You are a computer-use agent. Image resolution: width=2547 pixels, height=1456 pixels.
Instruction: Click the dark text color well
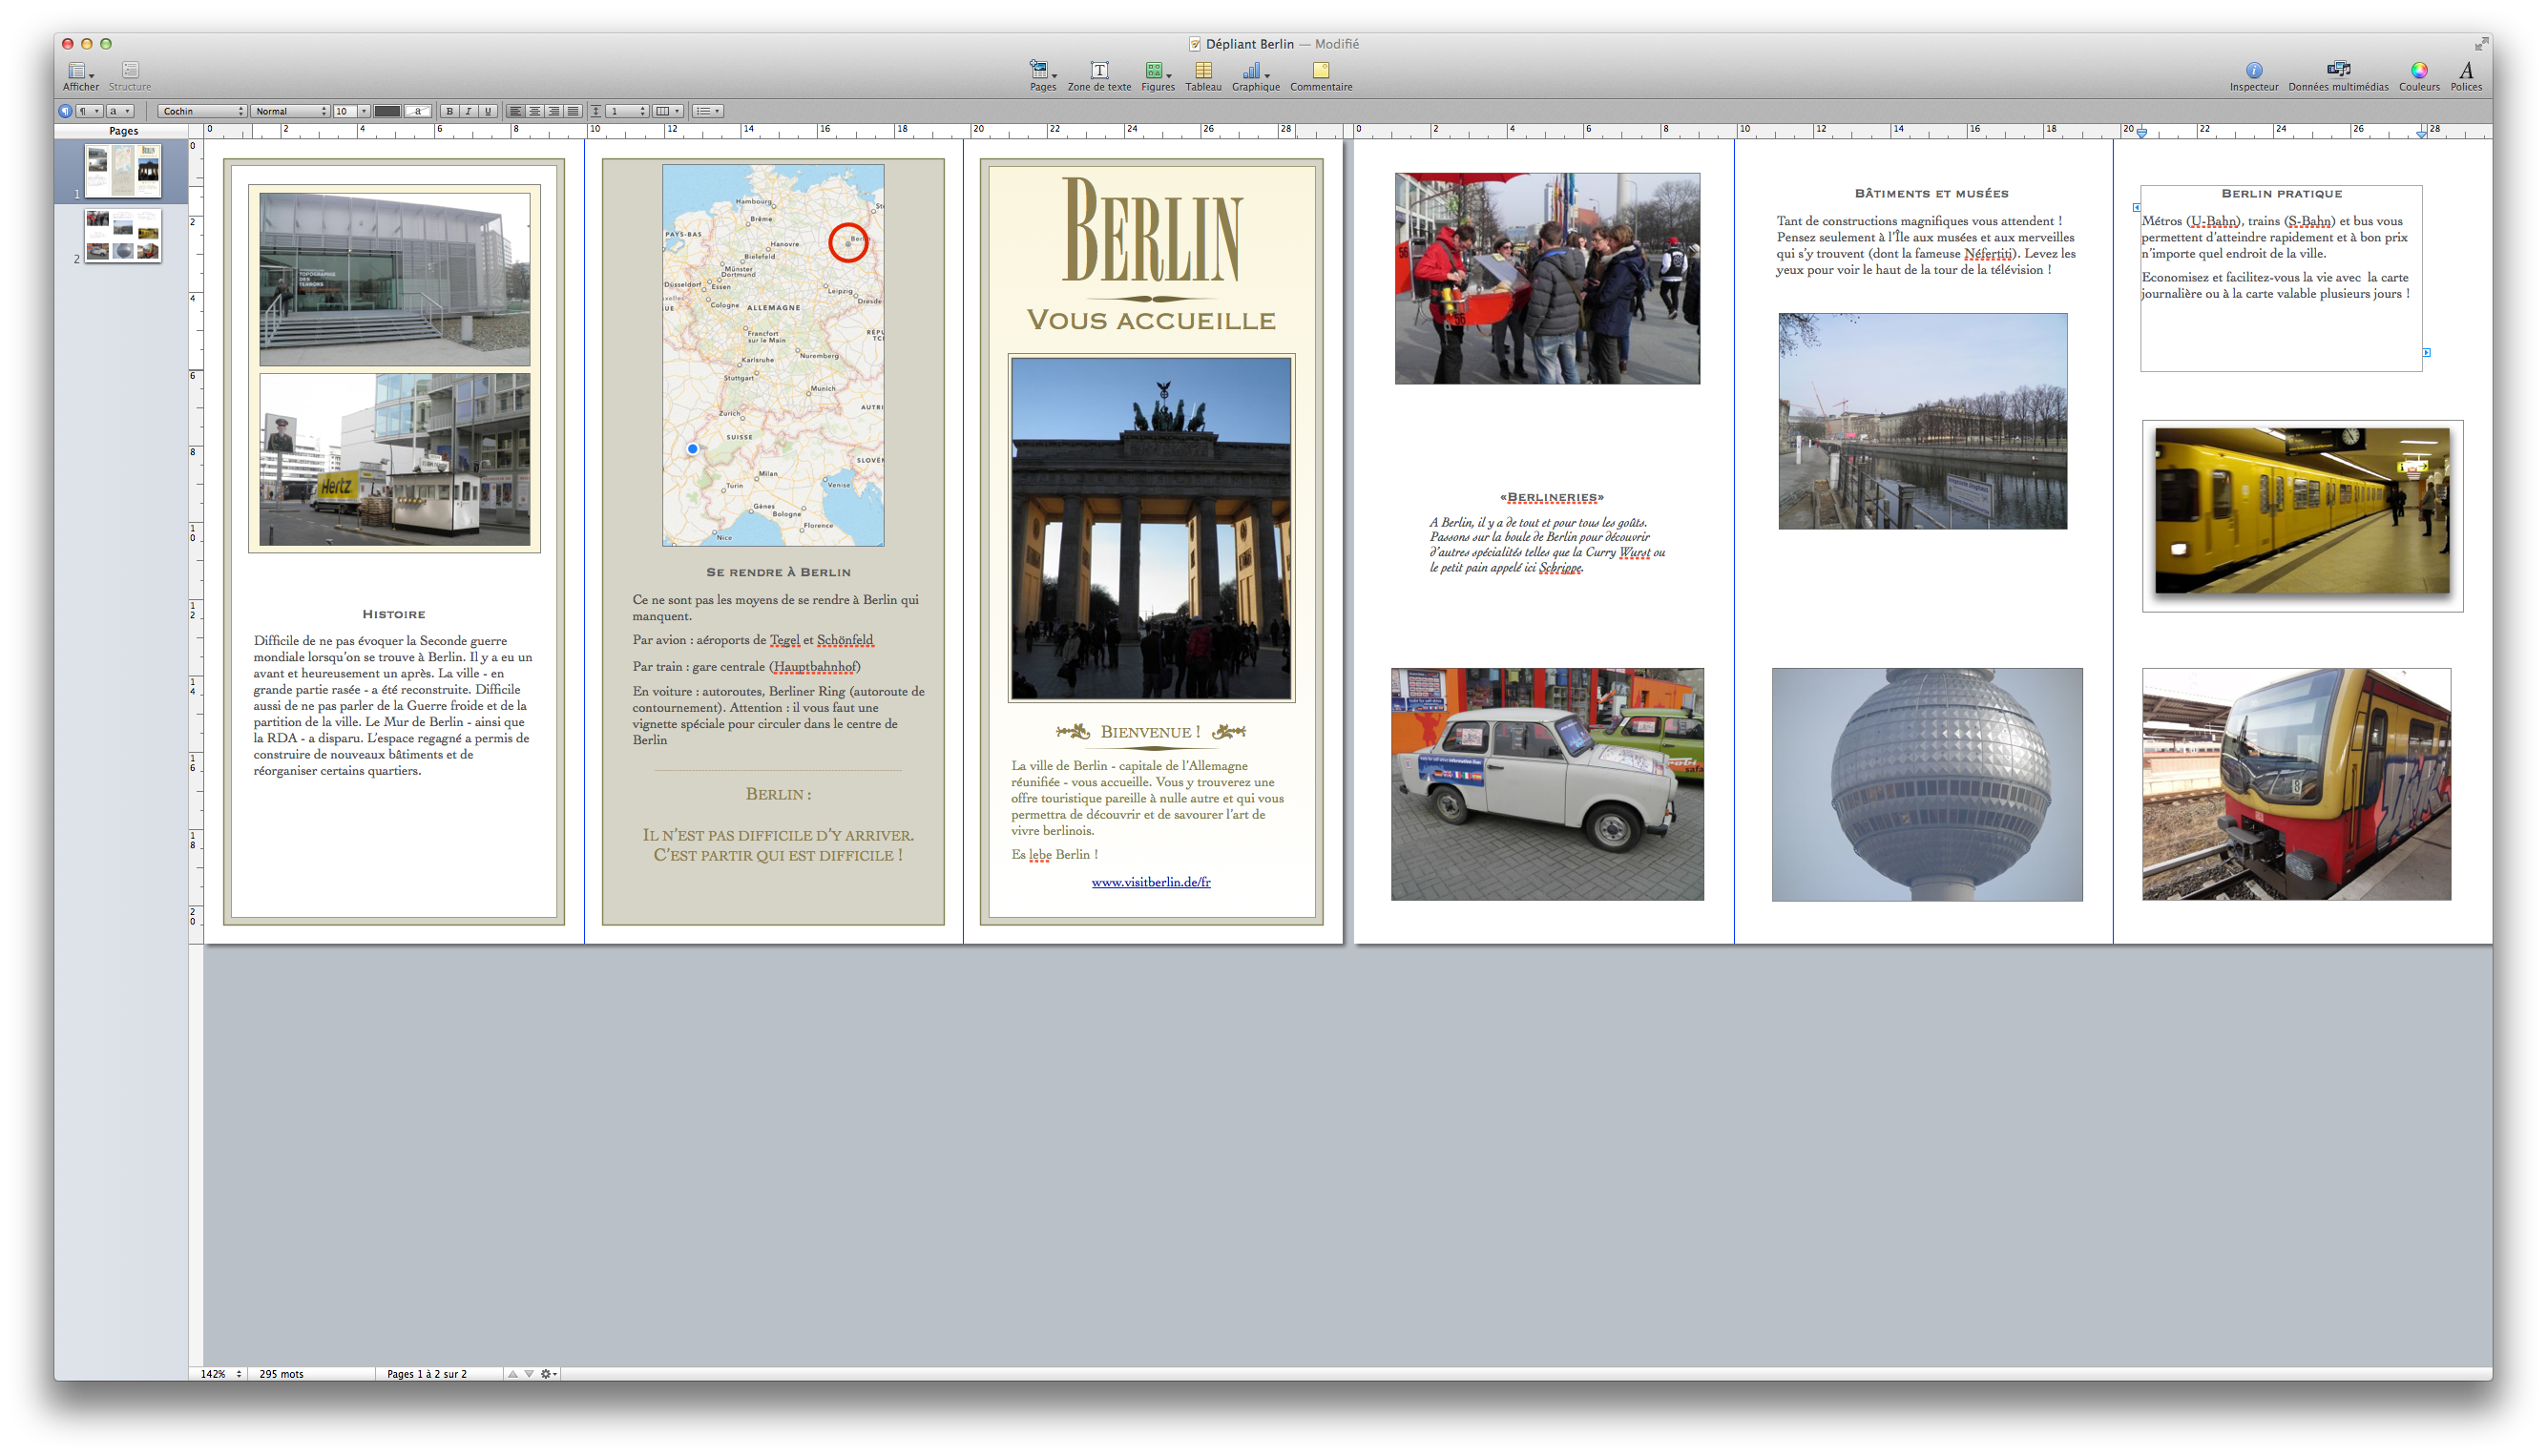(x=387, y=111)
